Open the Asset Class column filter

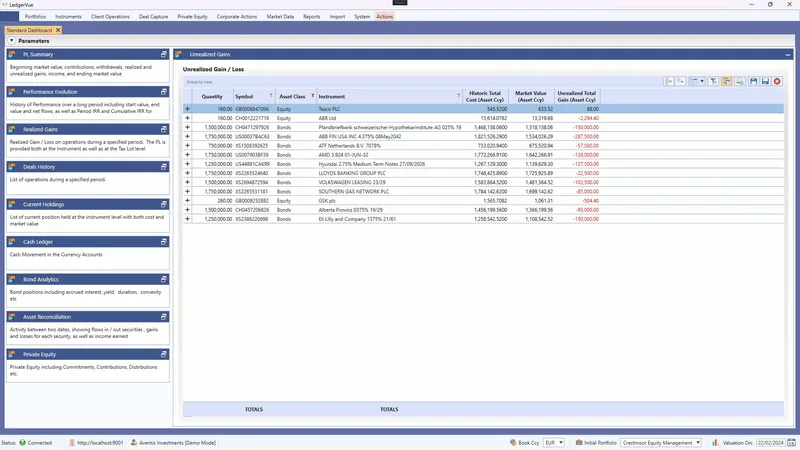[x=313, y=95]
